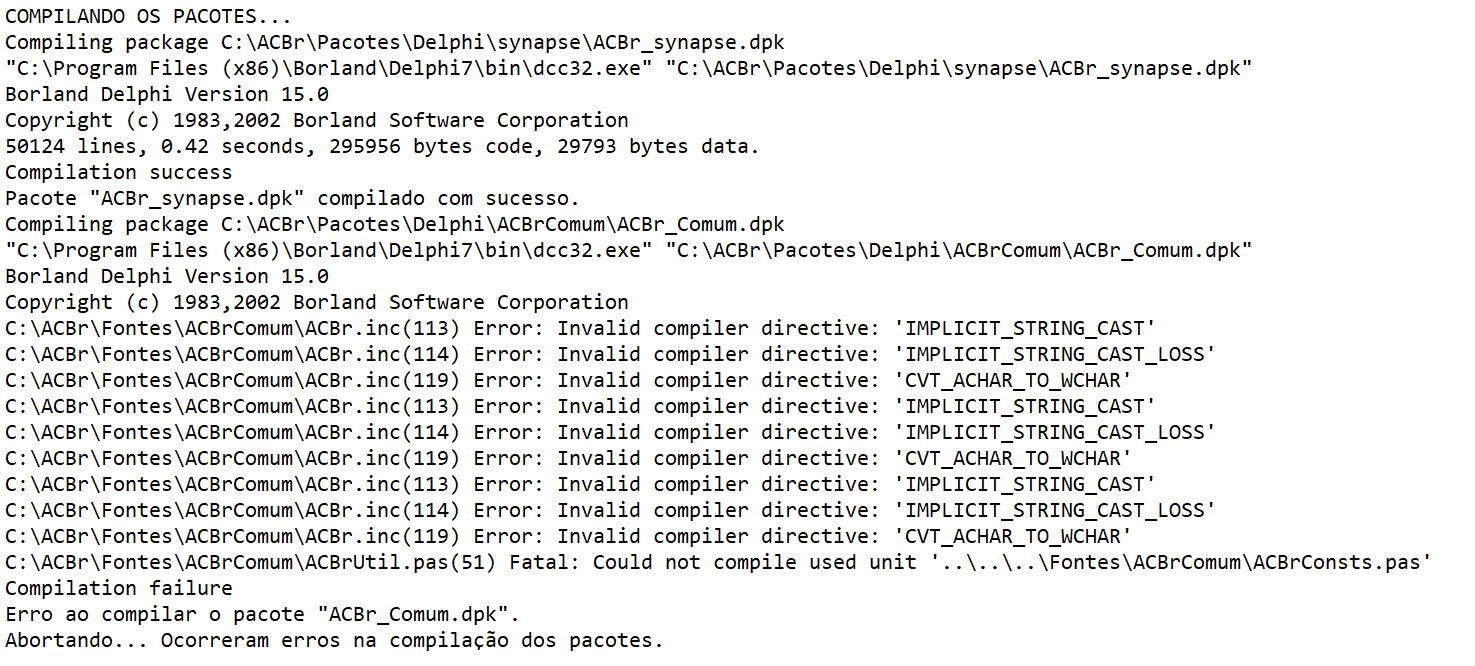The width and height of the screenshot is (1475, 666).
Task: Click the first ACBr.inc(119) CVT_ACHAR_TO_WCHAR error
Action: tap(569, 381)
